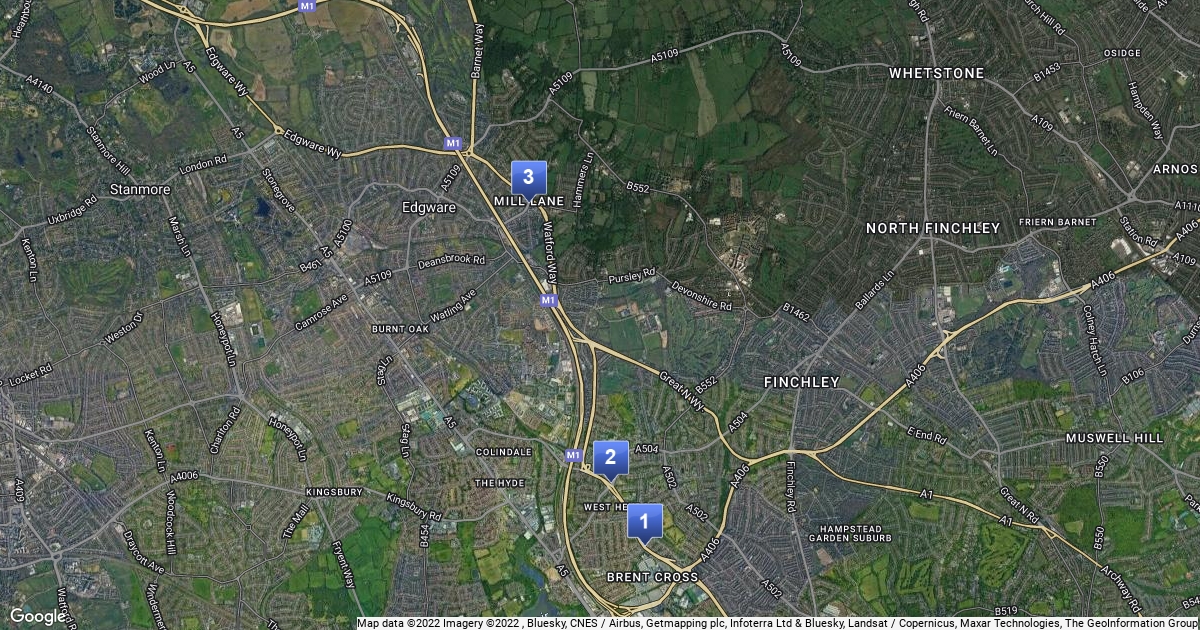Image resolution: width=1200 pixels, height=630 pixels.
Task: Click the MUSWELL HILL label
Action: coord(1114,438)
